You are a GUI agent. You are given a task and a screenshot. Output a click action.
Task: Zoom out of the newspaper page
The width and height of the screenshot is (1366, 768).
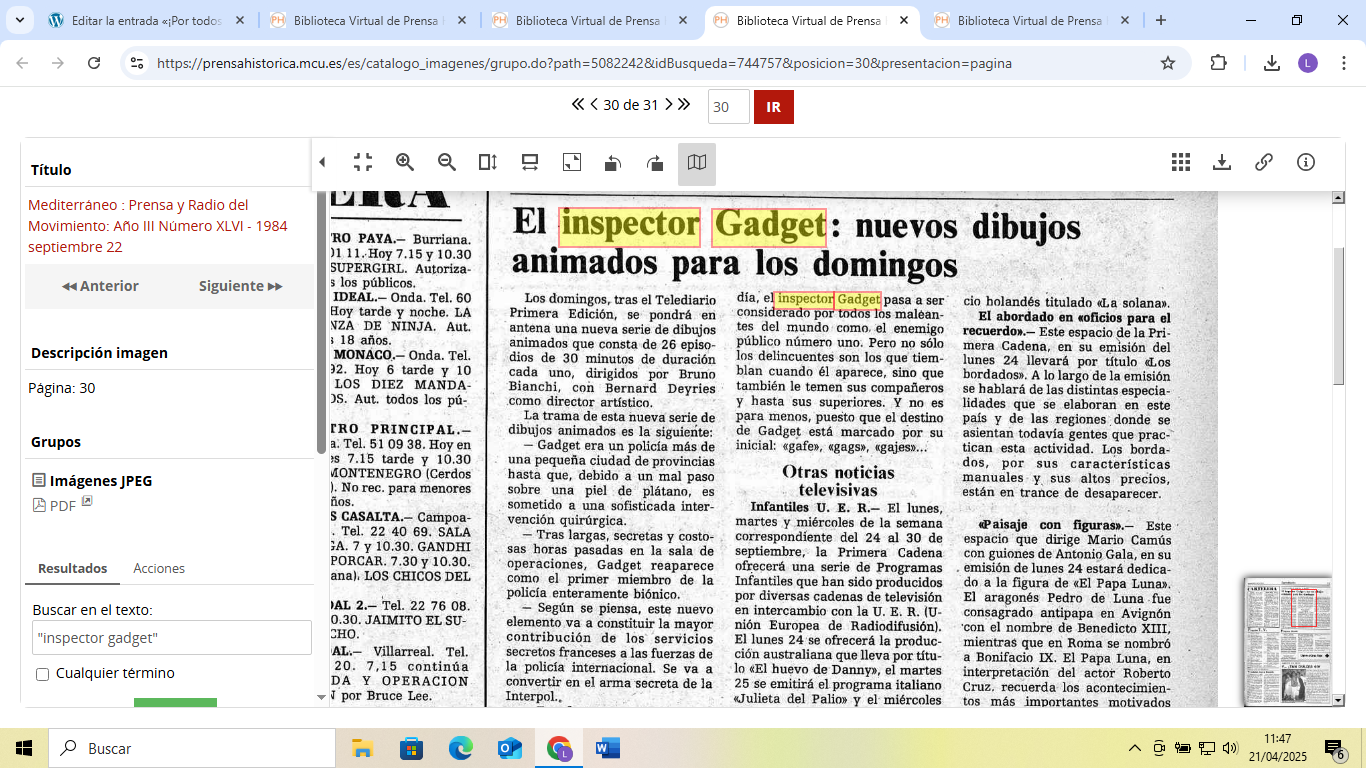(447, 162)
